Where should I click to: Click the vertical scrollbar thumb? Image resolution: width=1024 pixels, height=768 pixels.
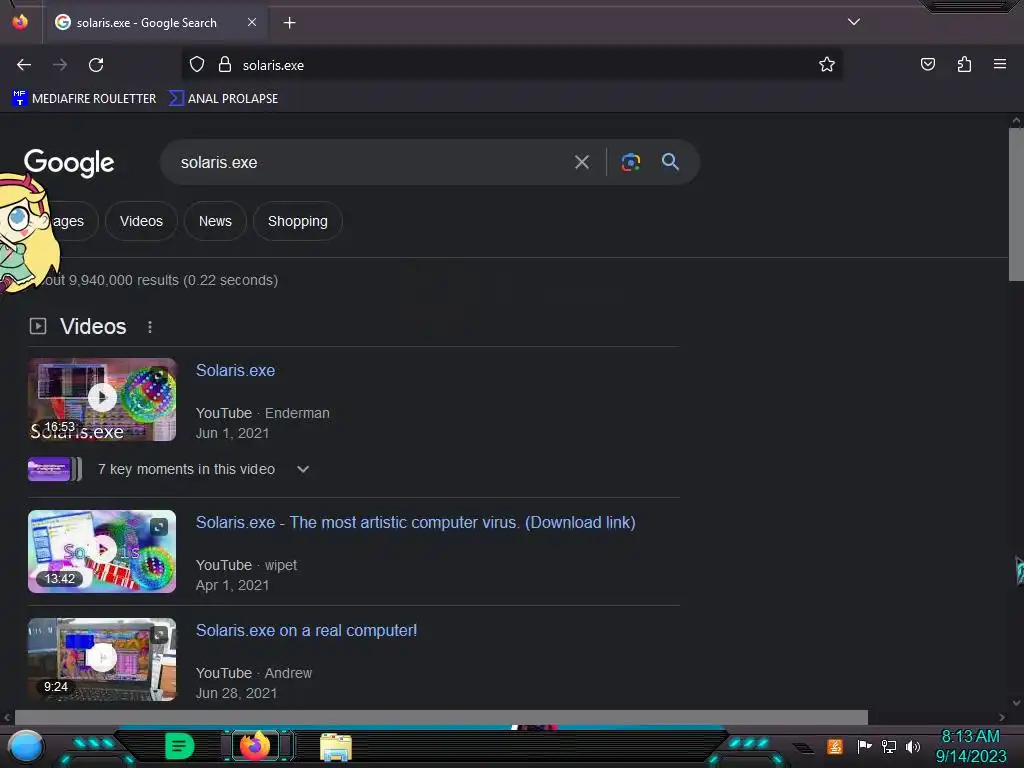(x=1016, y=204)
